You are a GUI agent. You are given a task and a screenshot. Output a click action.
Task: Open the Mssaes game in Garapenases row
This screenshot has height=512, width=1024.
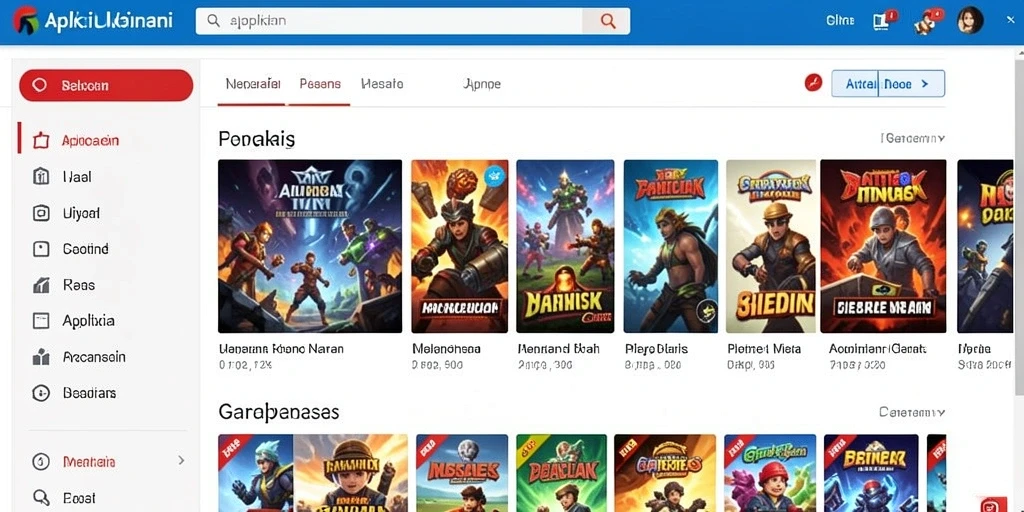pos(462,473)
